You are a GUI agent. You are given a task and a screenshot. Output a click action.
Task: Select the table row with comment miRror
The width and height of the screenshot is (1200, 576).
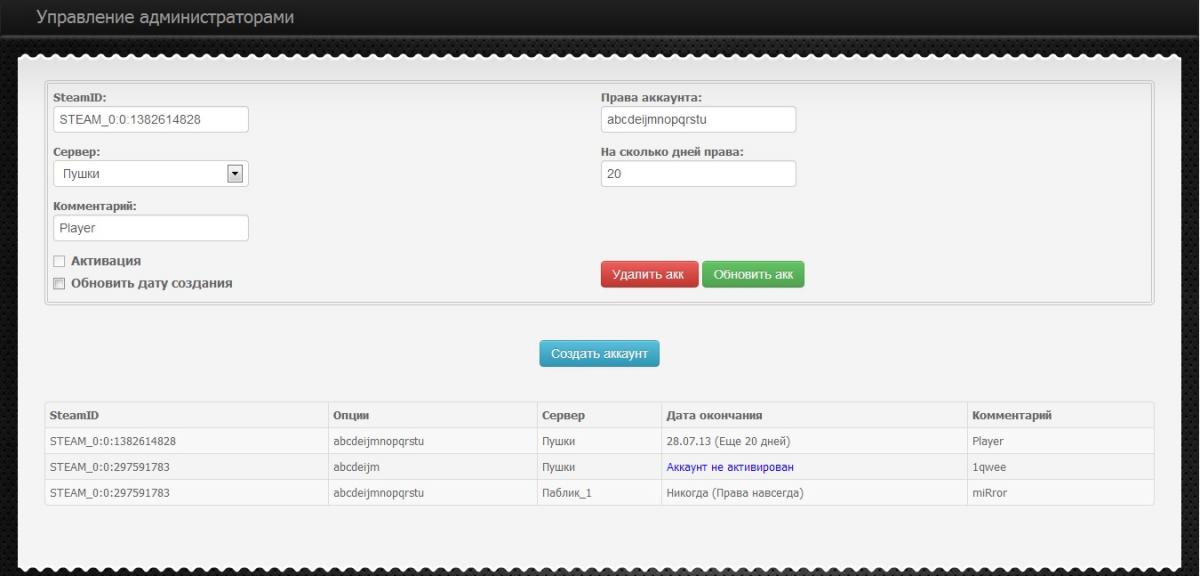click(599, 493)
